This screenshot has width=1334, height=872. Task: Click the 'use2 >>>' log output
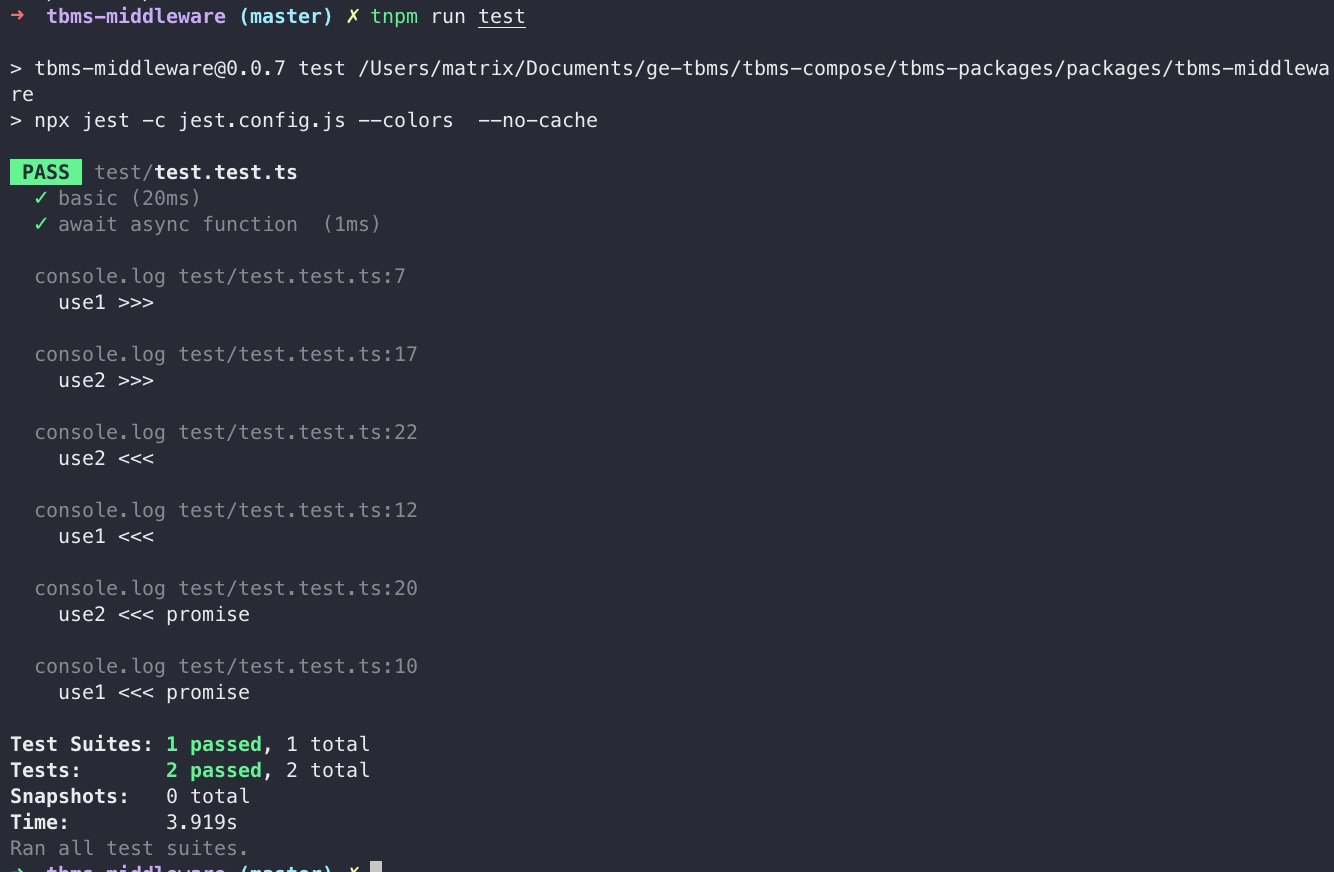coord(106,380)
